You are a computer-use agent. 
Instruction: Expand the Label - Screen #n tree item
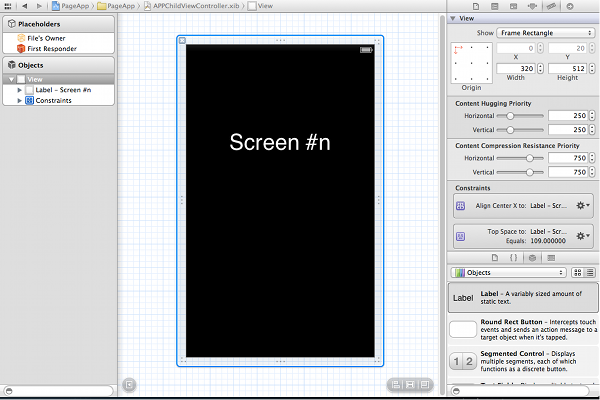click(x=19, y=90)
